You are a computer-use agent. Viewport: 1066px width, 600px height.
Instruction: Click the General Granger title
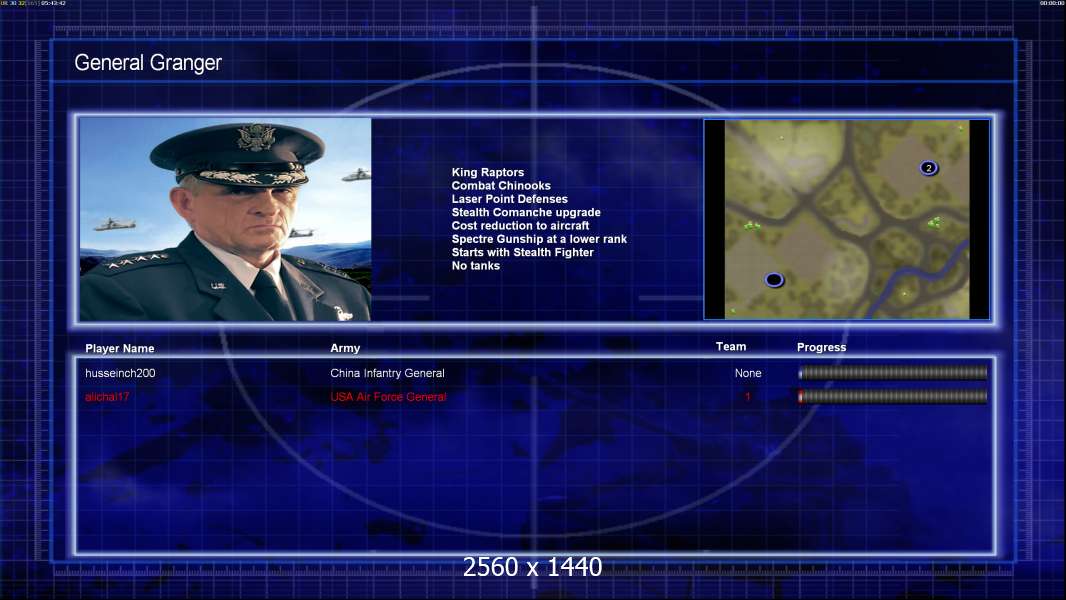[x=148, y=63]
